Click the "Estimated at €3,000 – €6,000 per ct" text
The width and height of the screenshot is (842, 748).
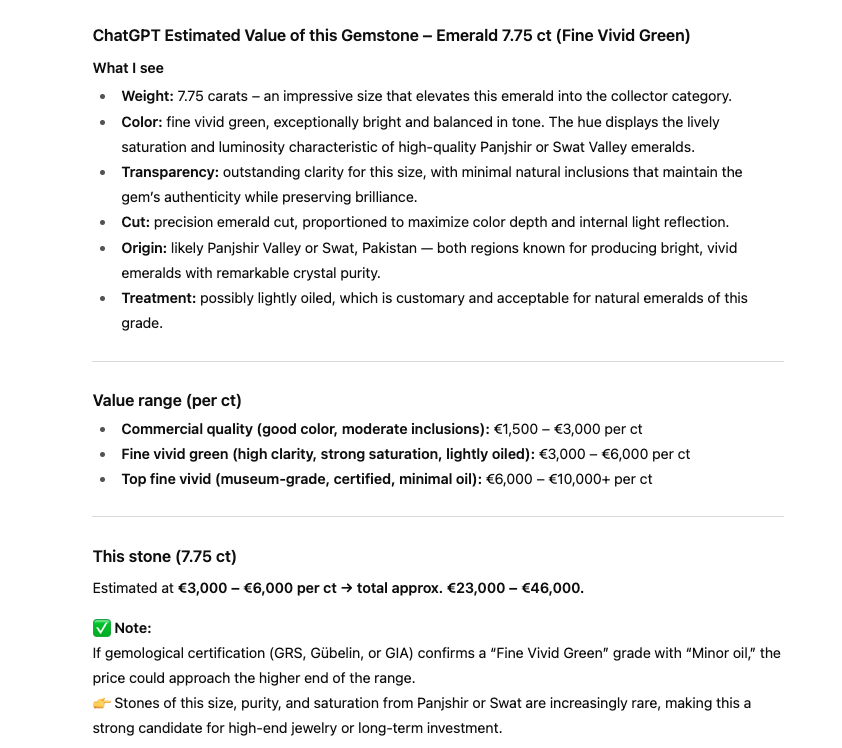(214, 588)
